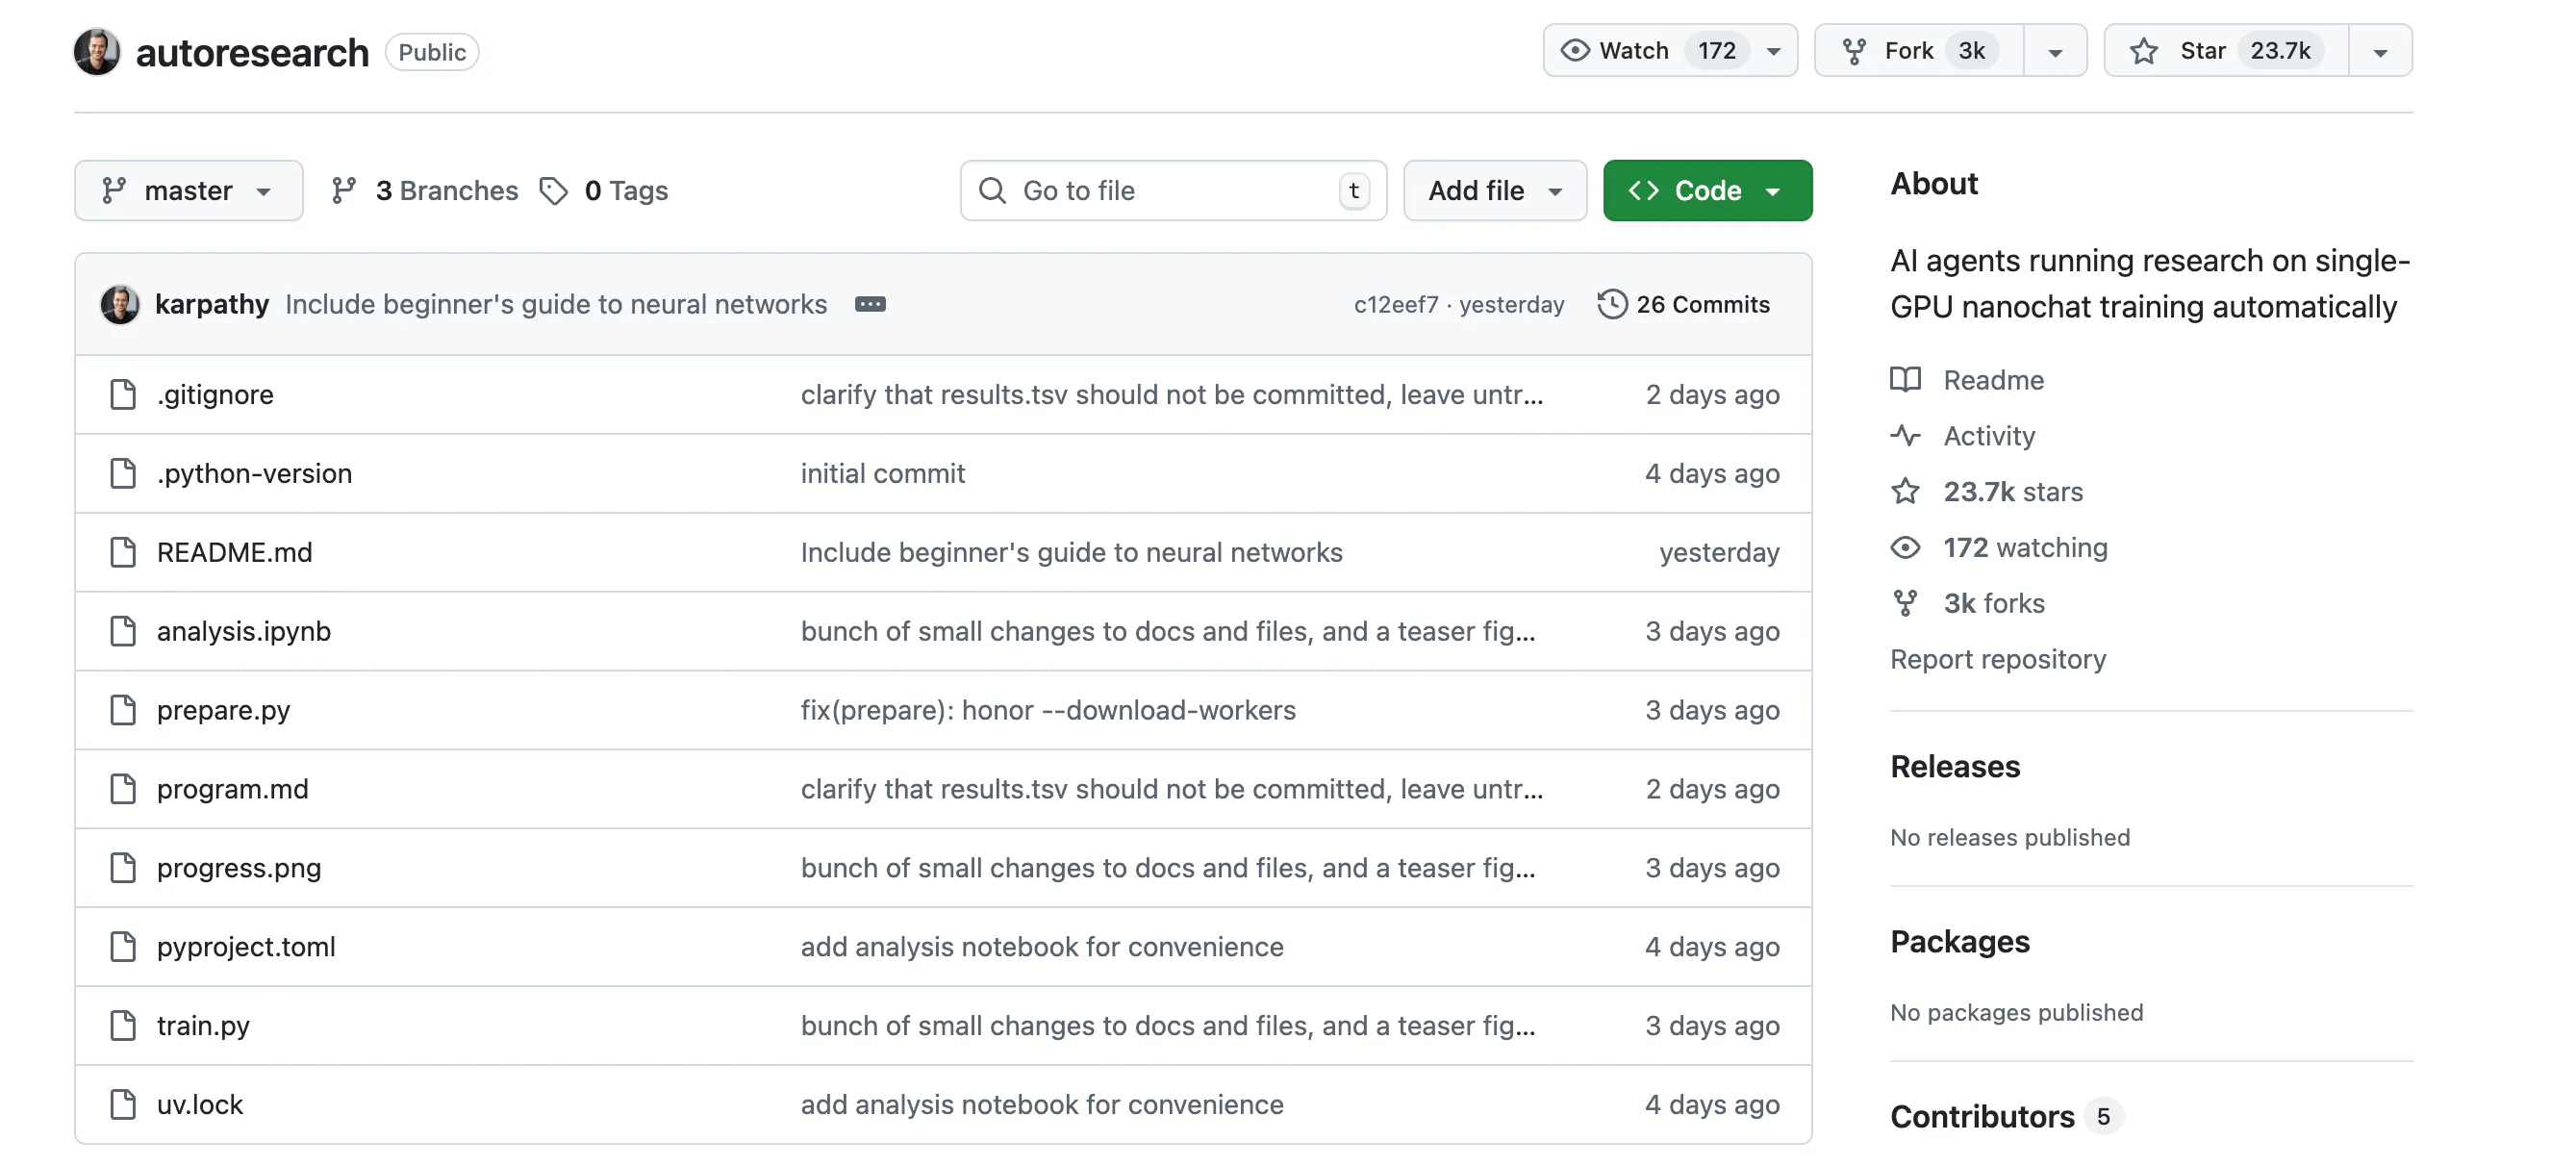Open the uv.lock file

pos(200,1104)
